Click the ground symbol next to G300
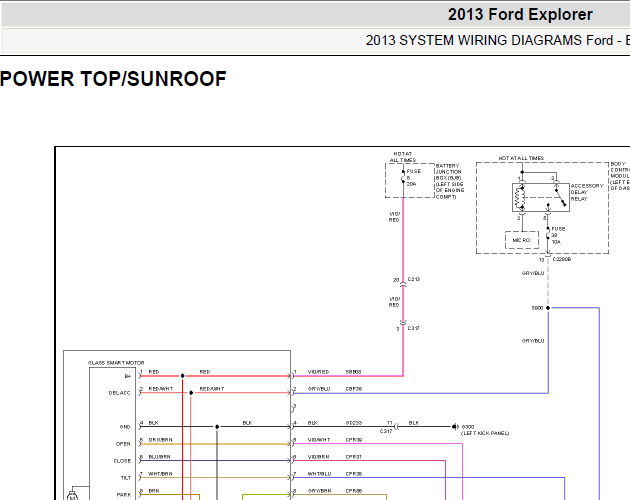The width and height of the screenshot is (630, 500). [x=455, y=427]
